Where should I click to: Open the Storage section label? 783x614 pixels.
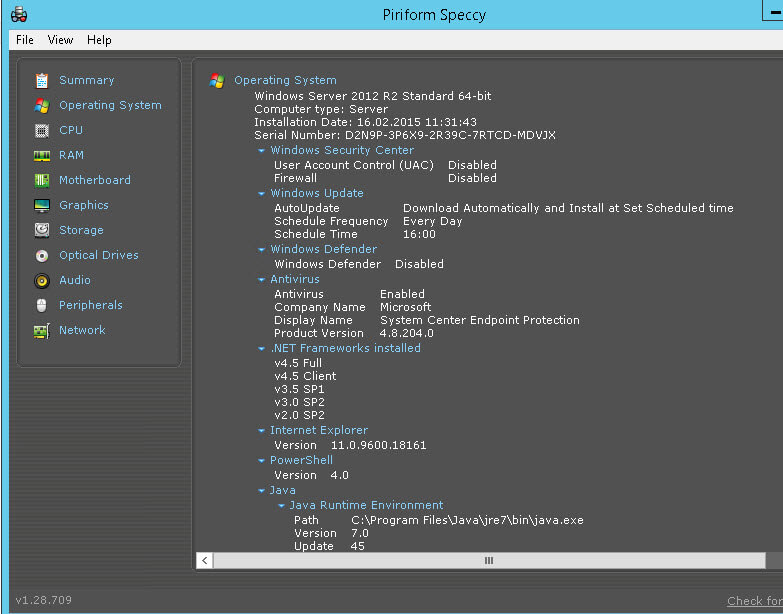(81, 230)
